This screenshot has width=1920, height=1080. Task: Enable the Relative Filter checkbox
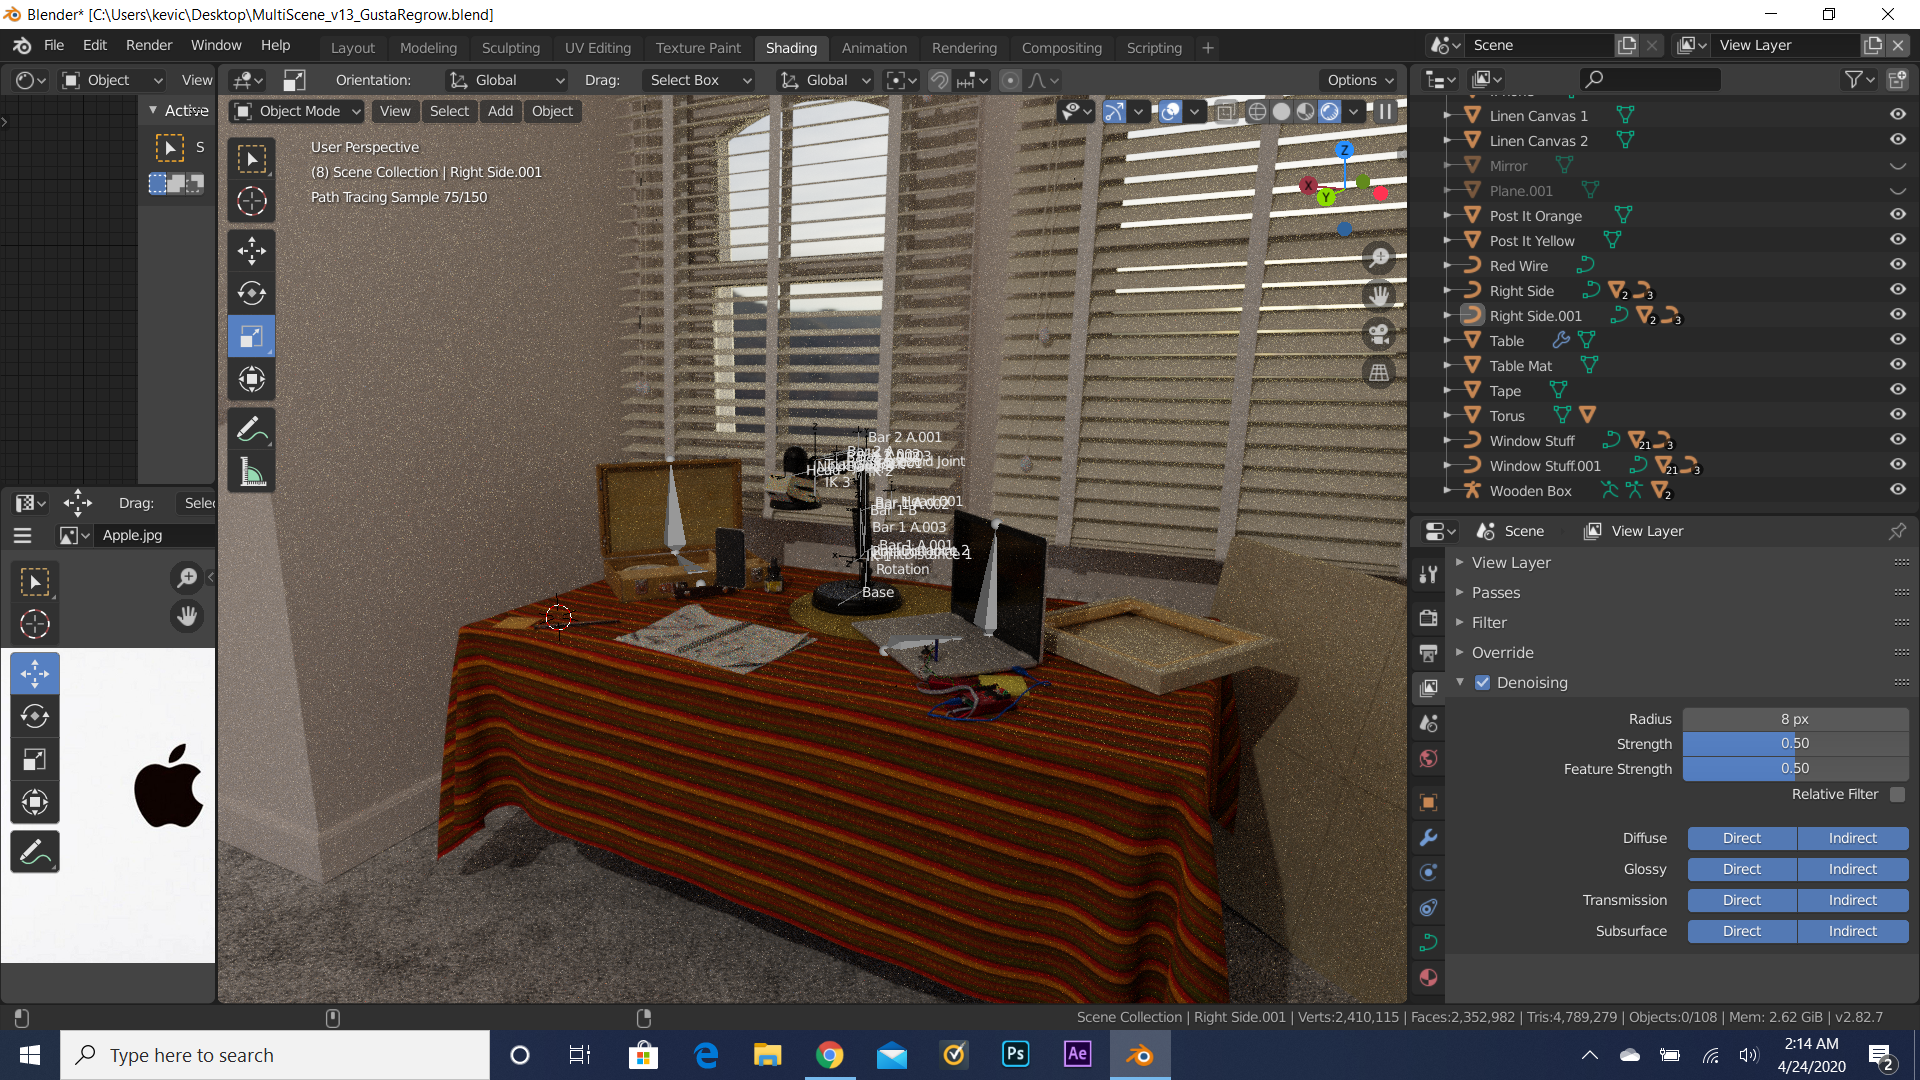tap(1897, 794)
